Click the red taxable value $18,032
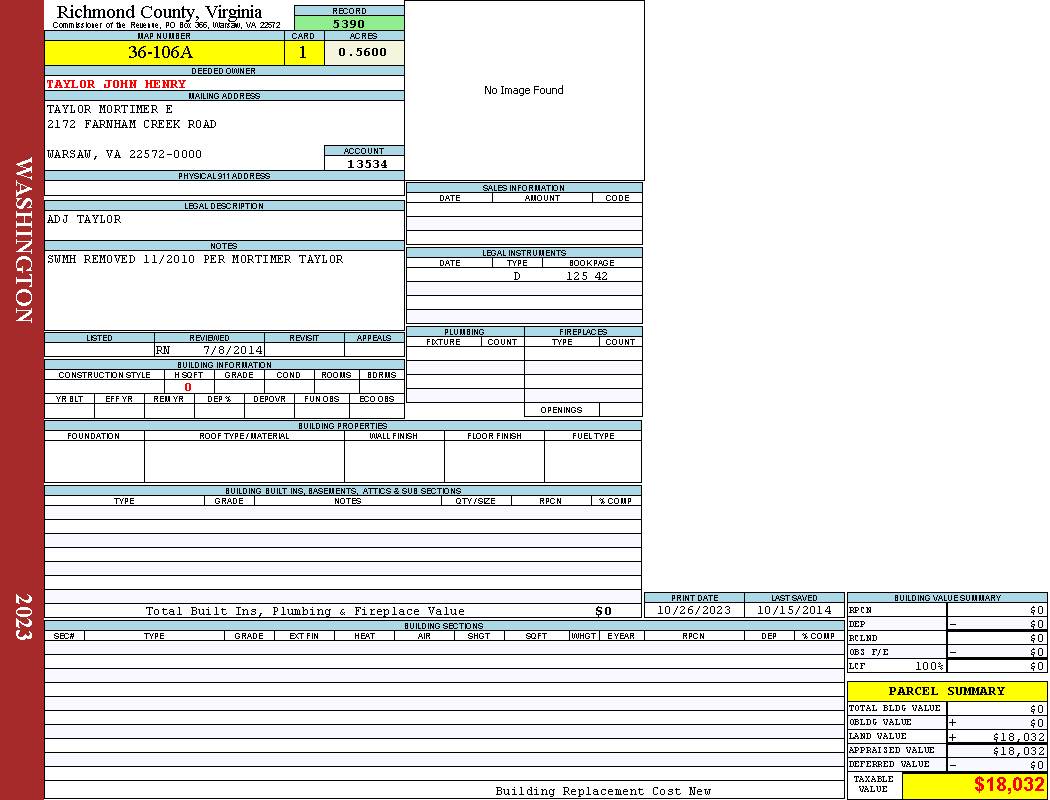1050x800 pixels. (x=1008, y=785)
